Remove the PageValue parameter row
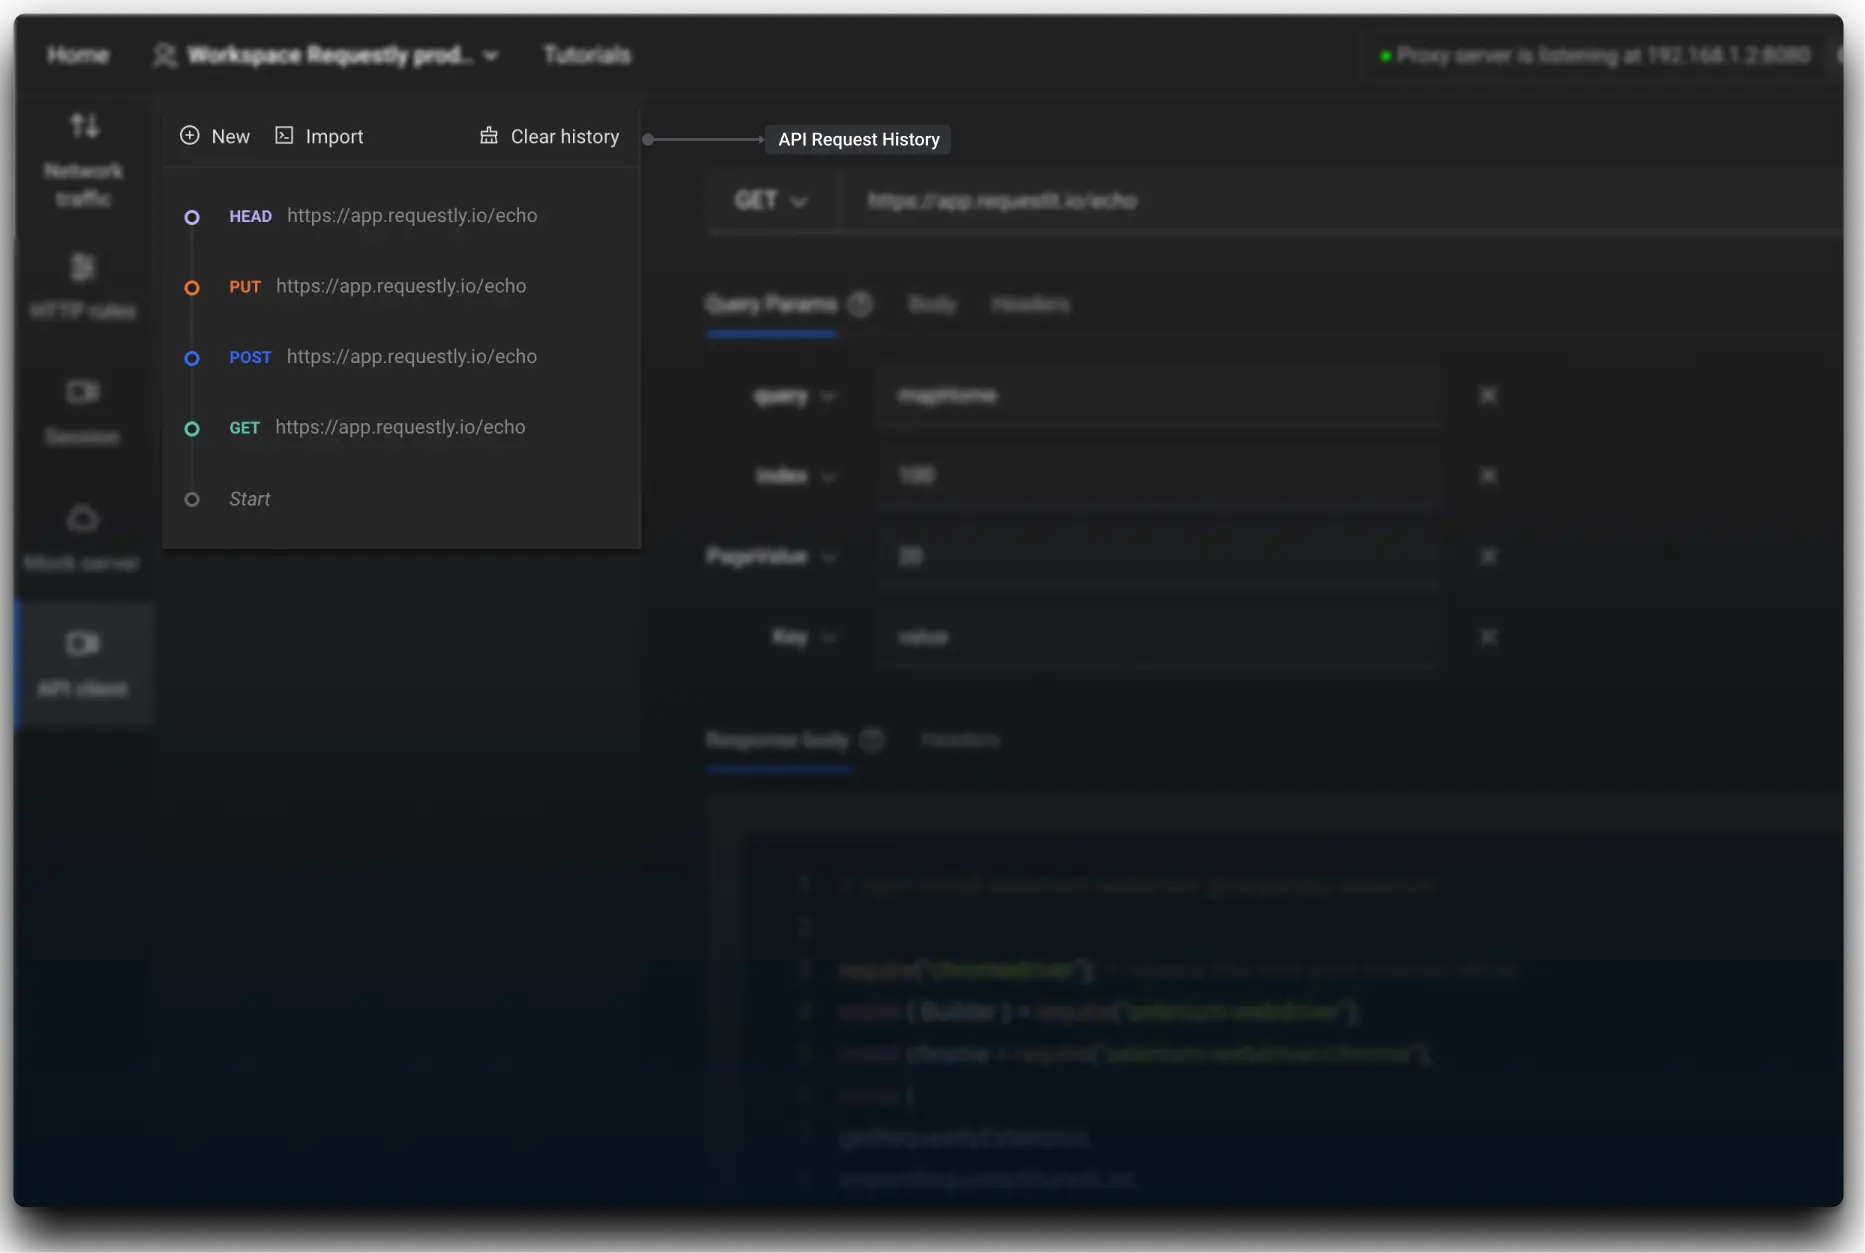 pyautogui.click(x=1488, y=556)
